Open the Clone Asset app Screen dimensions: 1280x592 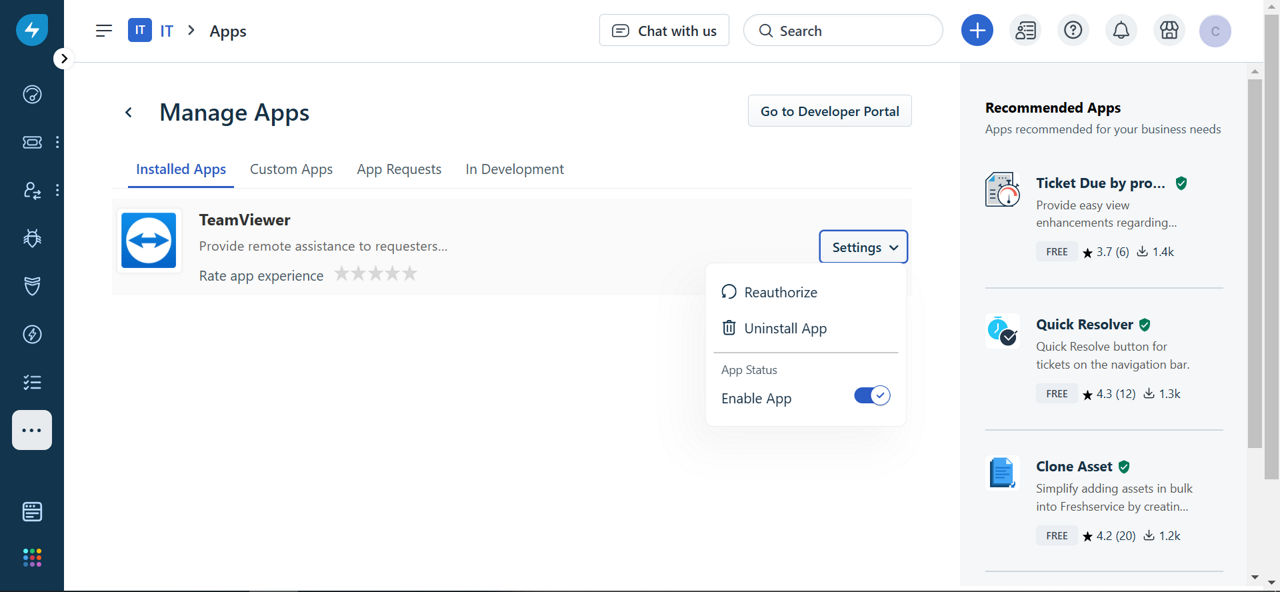pyautogui.click(x=1075, y=466)
